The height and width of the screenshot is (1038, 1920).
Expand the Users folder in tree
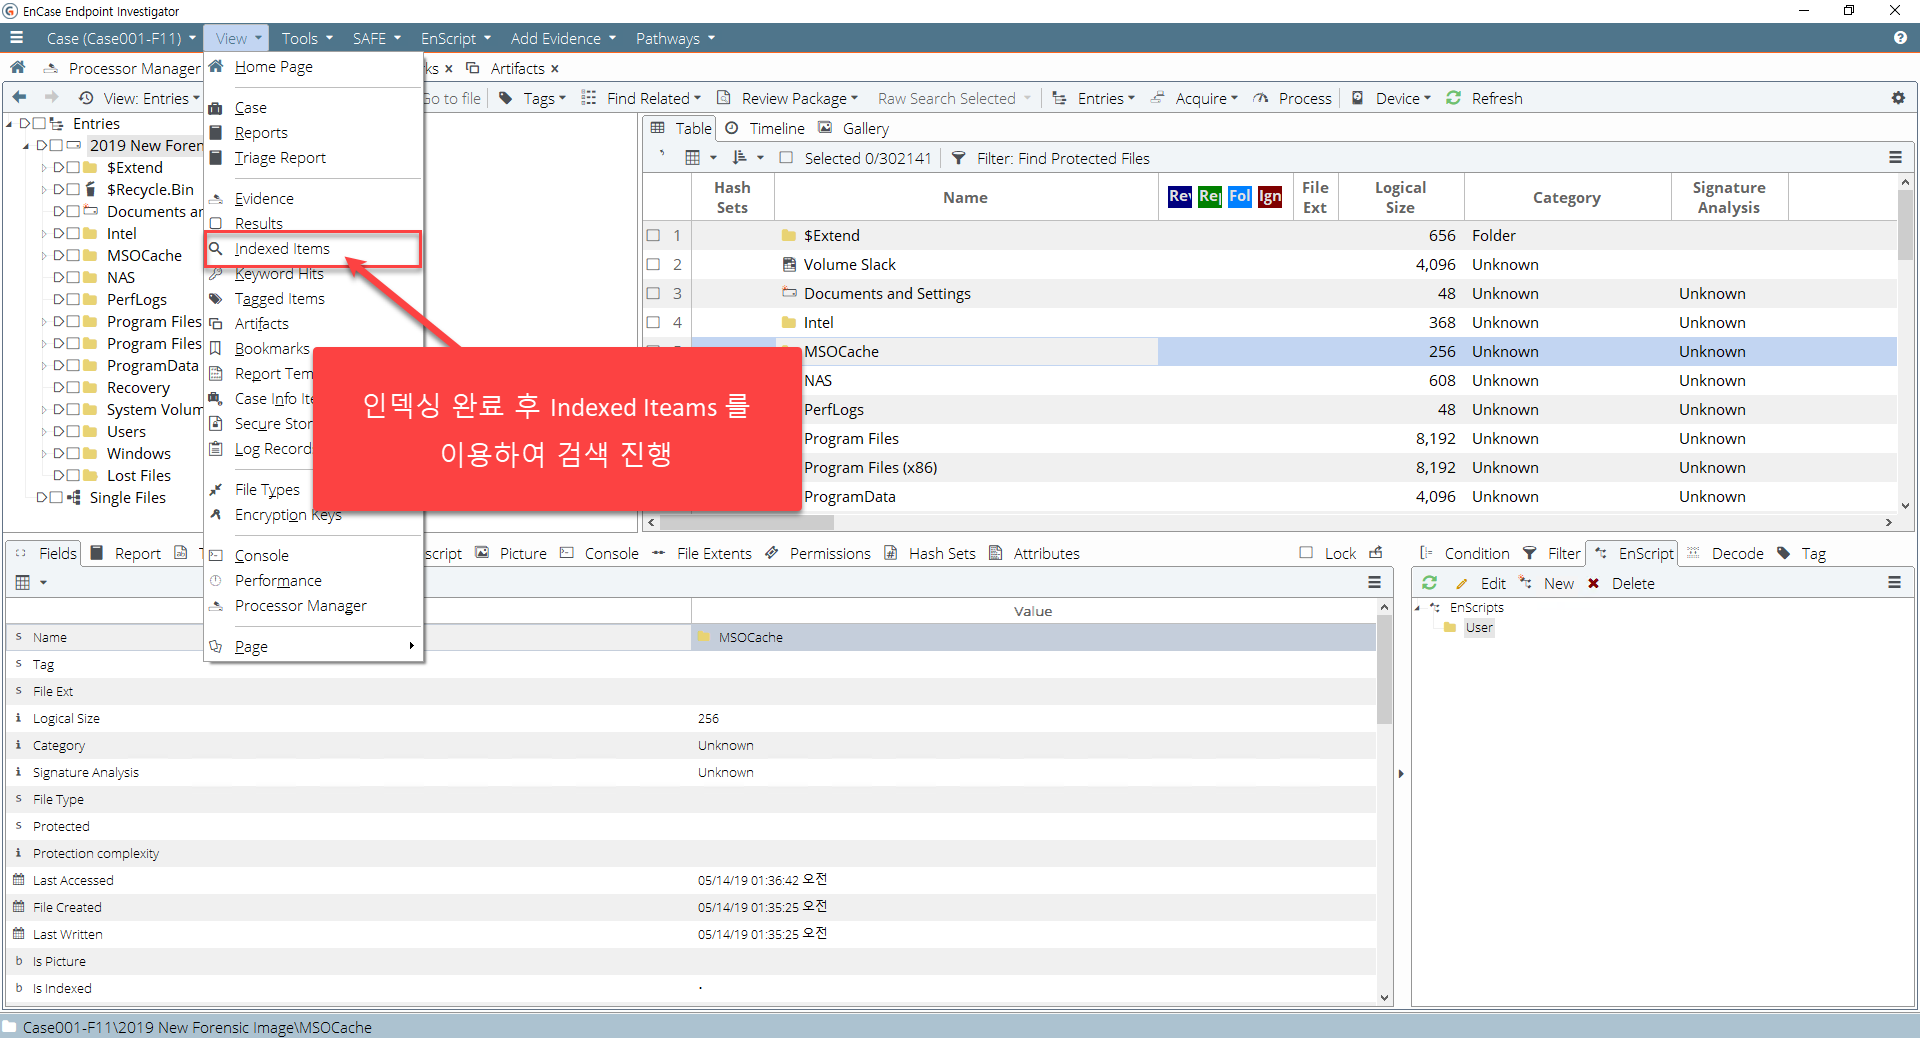[44, 432]
